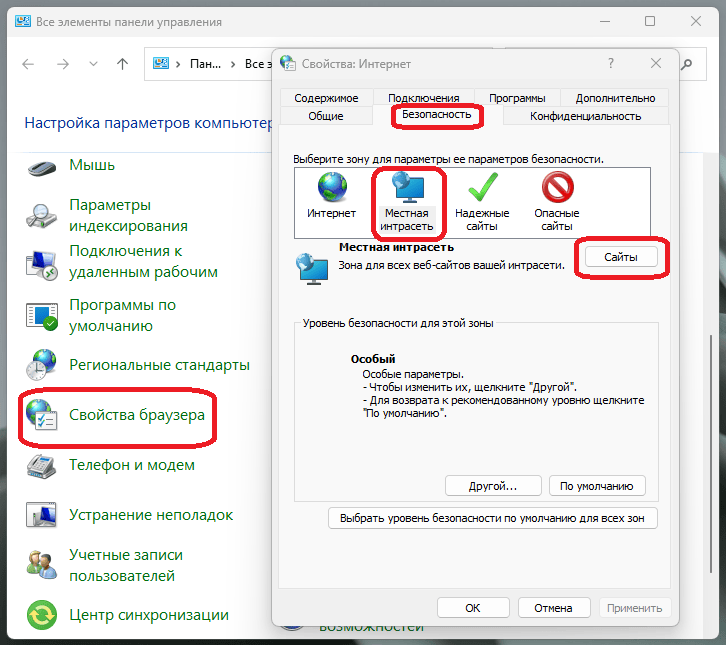Select the Trusted sites green checkmark zone

pos(482,188)
